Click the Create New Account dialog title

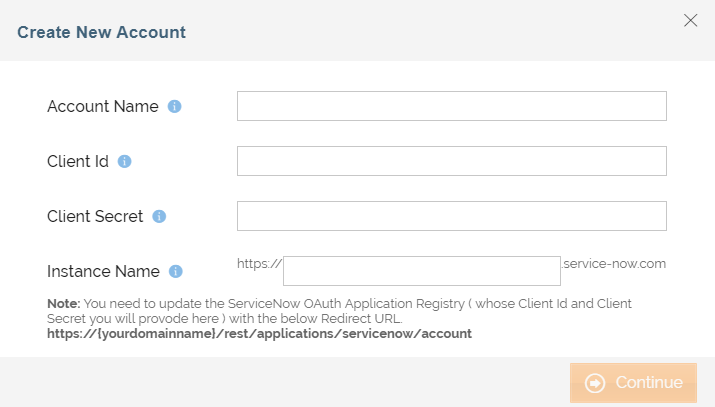[x=101, y=32]
